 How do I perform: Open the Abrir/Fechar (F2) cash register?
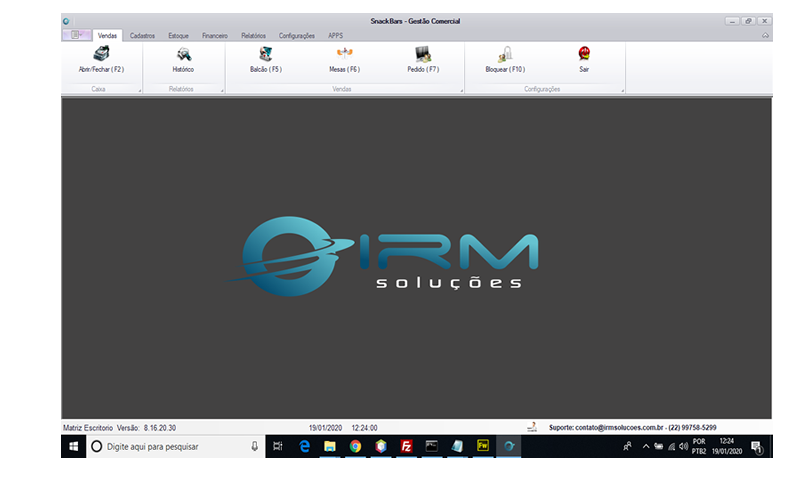[101, 60]
